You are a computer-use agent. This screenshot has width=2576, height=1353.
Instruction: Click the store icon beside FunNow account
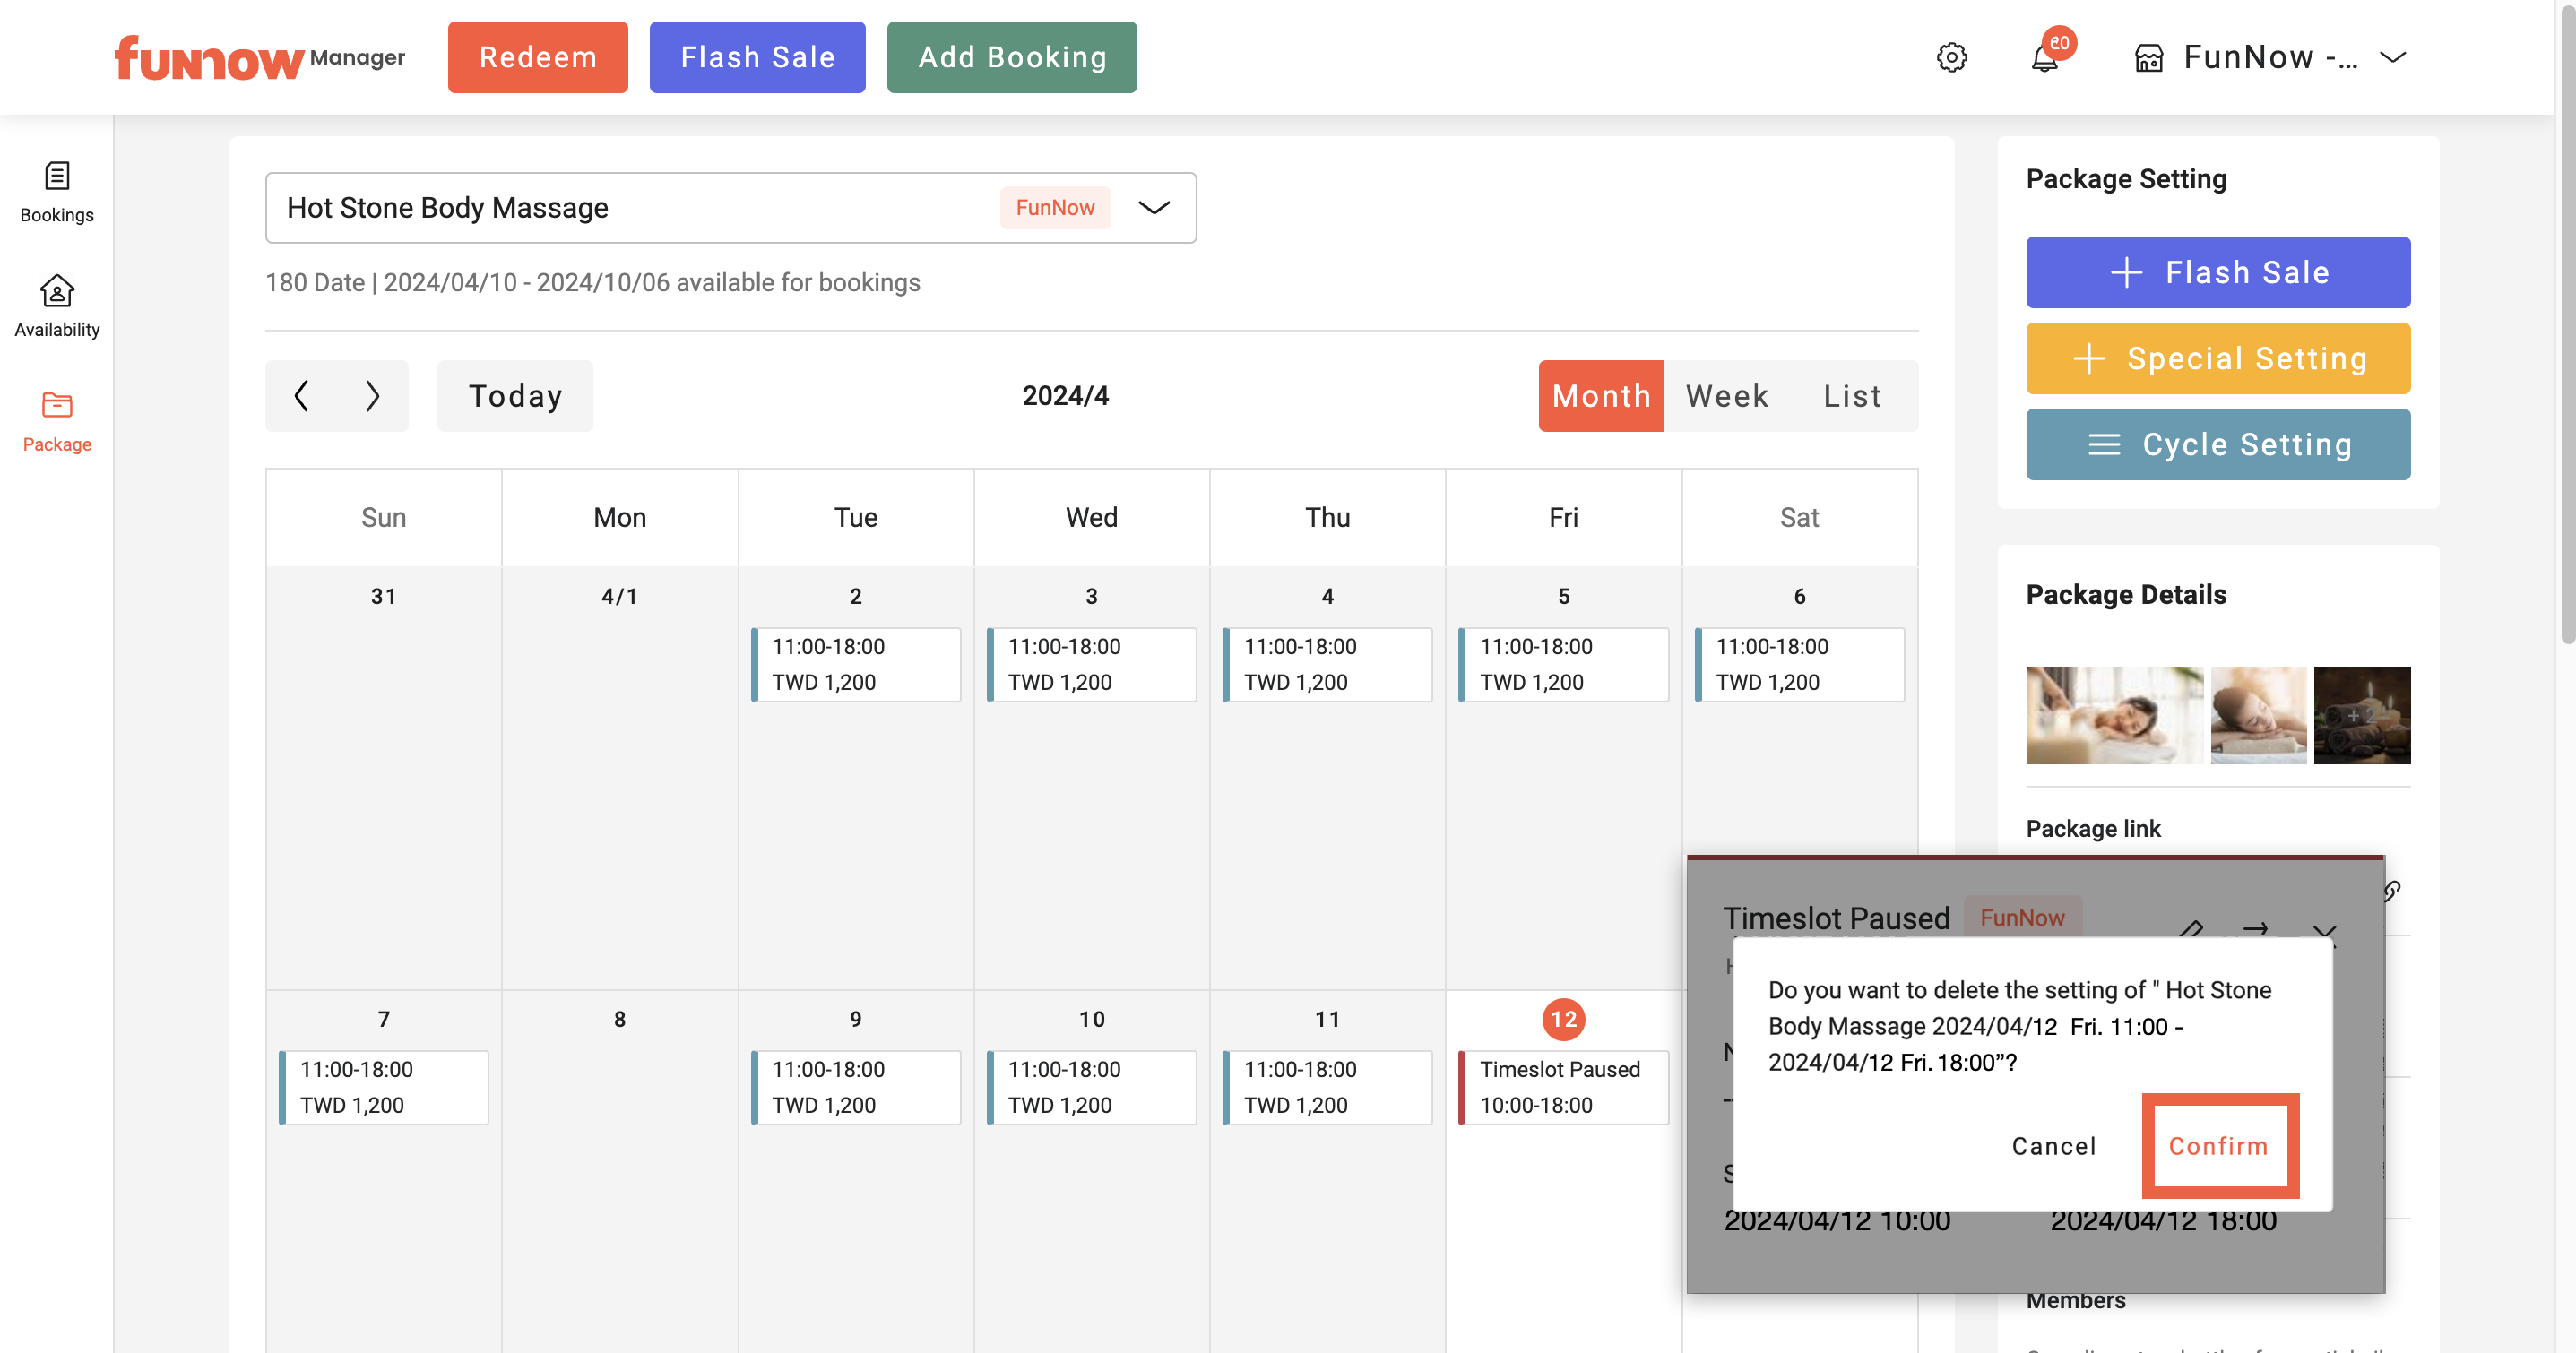click(x=2149, y=58)
